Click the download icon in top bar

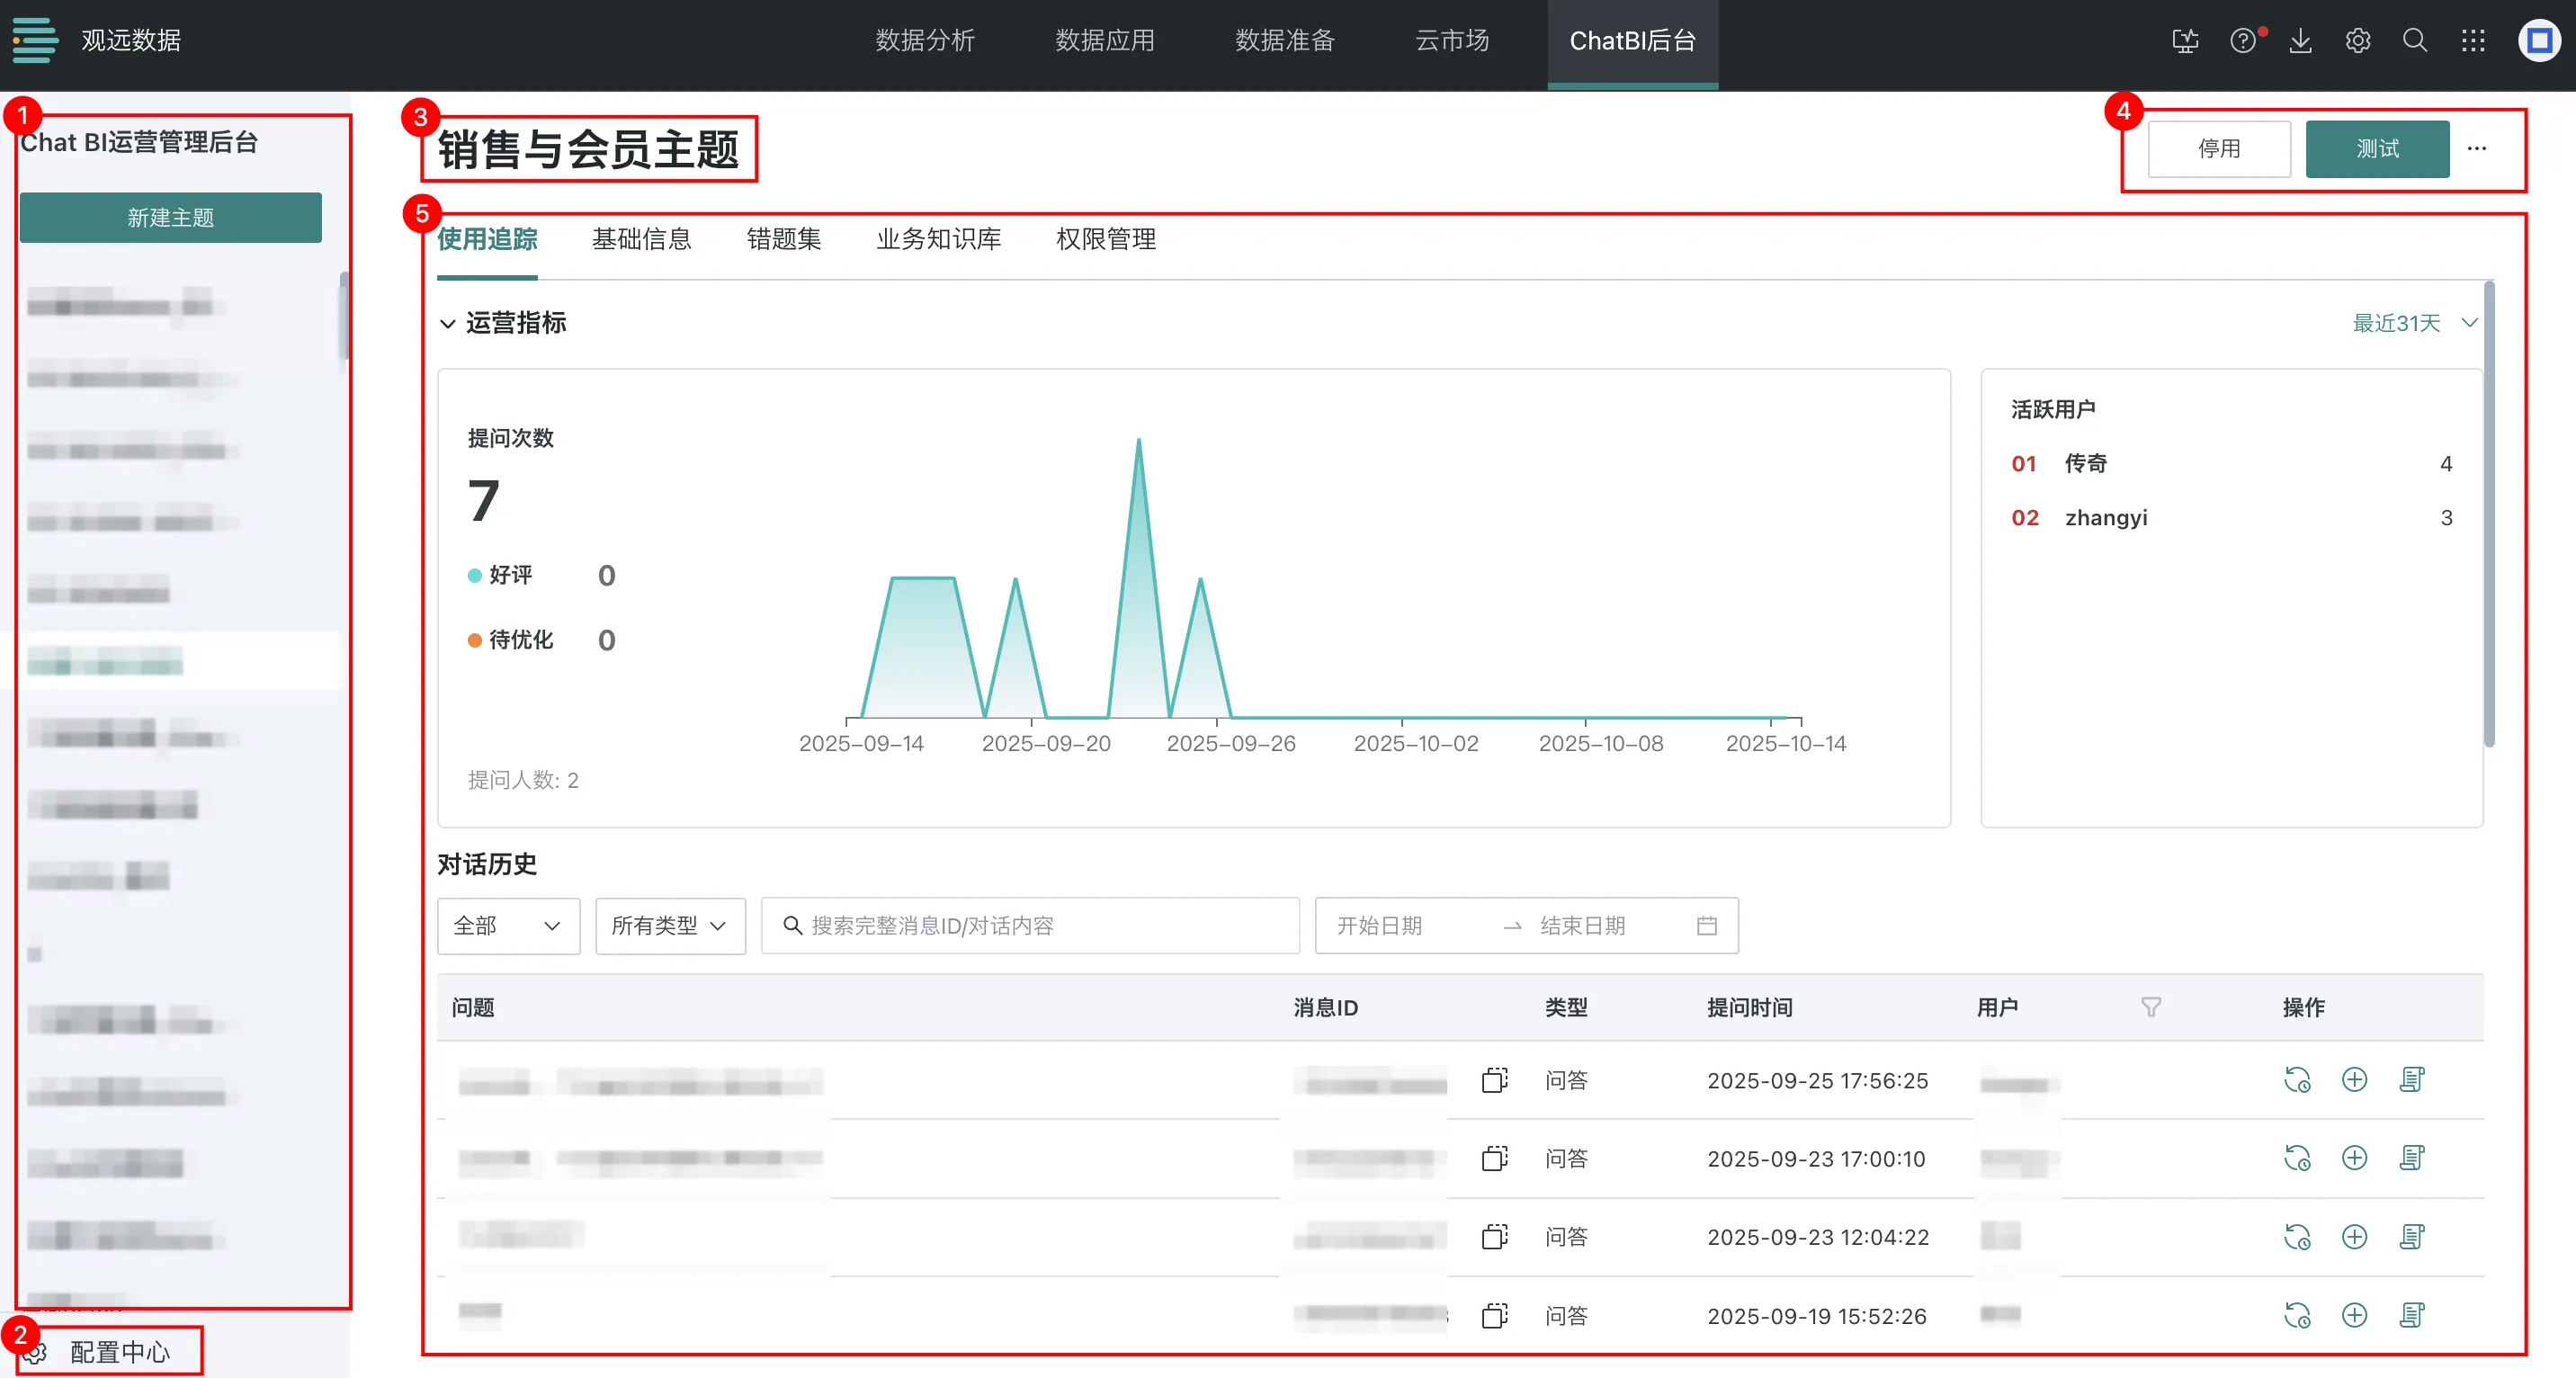click(x=2300, y=41)
